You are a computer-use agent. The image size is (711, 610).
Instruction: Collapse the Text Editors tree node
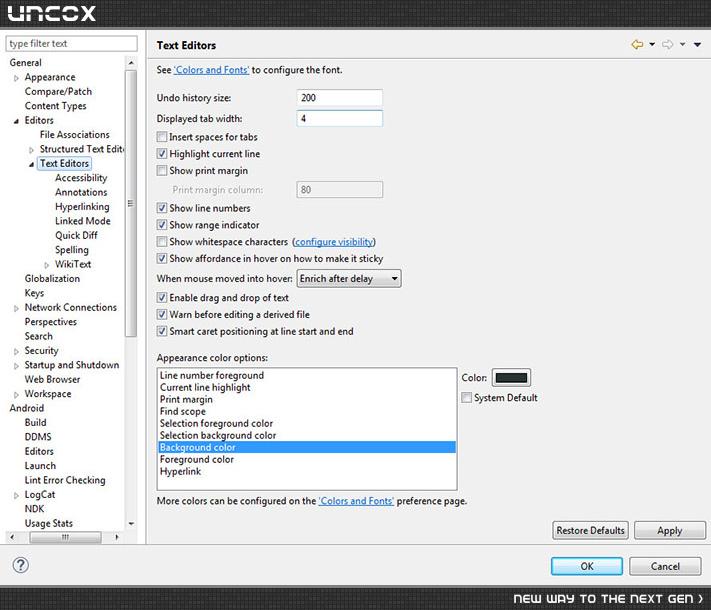click(x=31, y=164)
